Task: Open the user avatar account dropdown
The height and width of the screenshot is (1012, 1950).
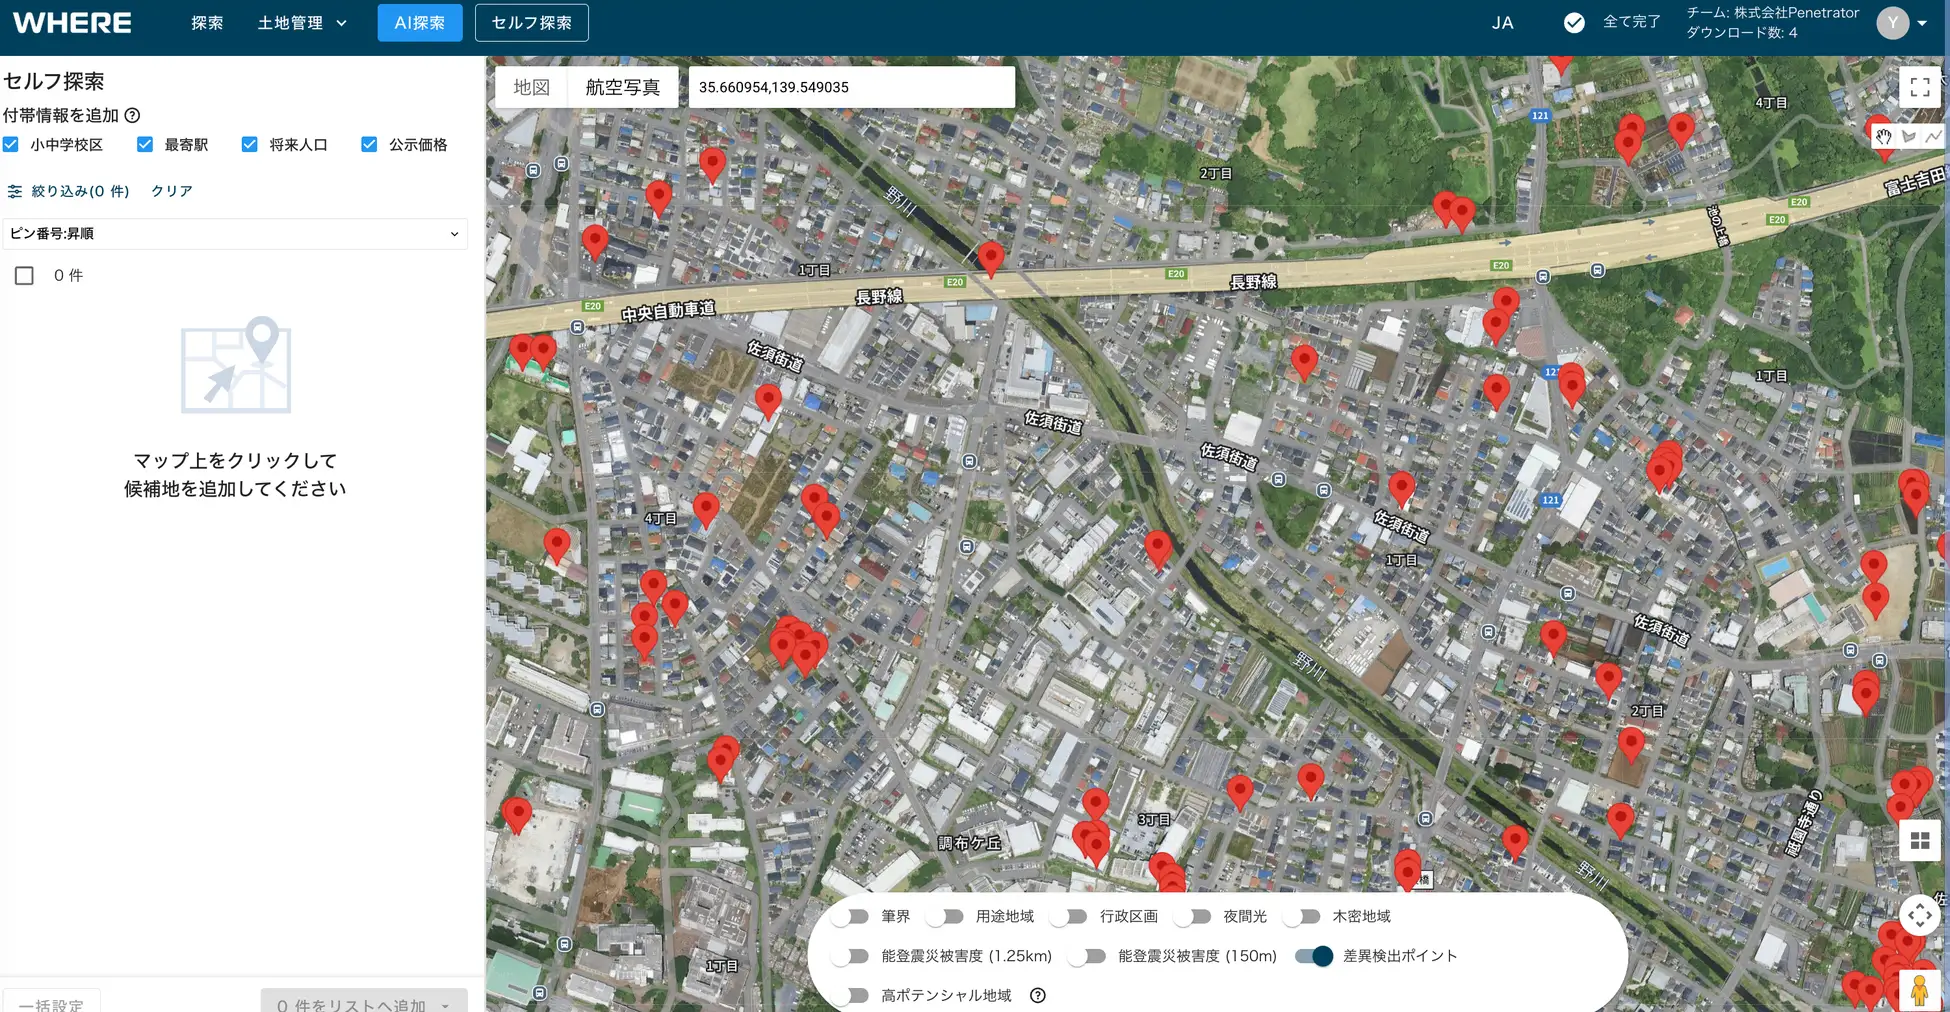Action: pyautogui.click(x=1901, y=23)
